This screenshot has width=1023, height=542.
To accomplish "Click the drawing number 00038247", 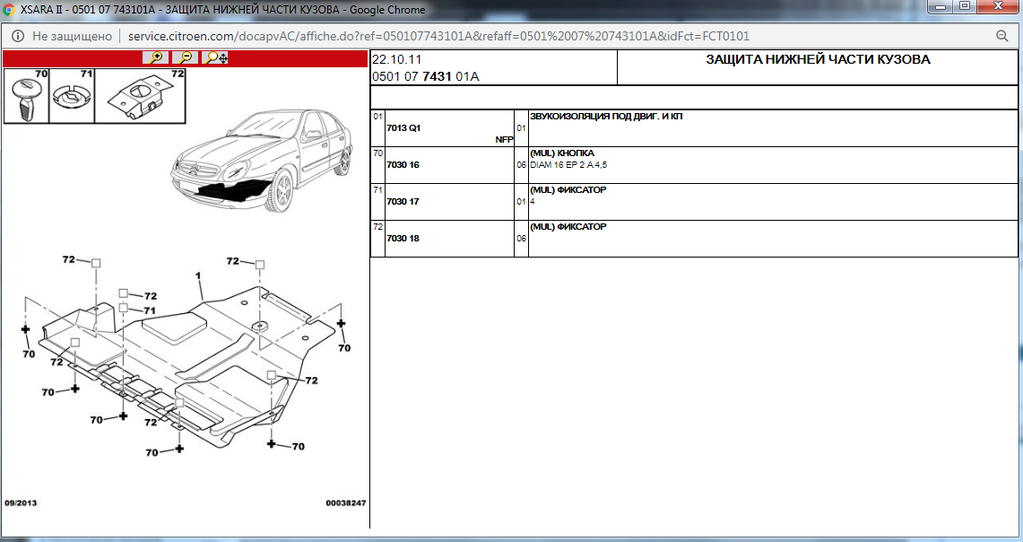I will coord(346,503).
